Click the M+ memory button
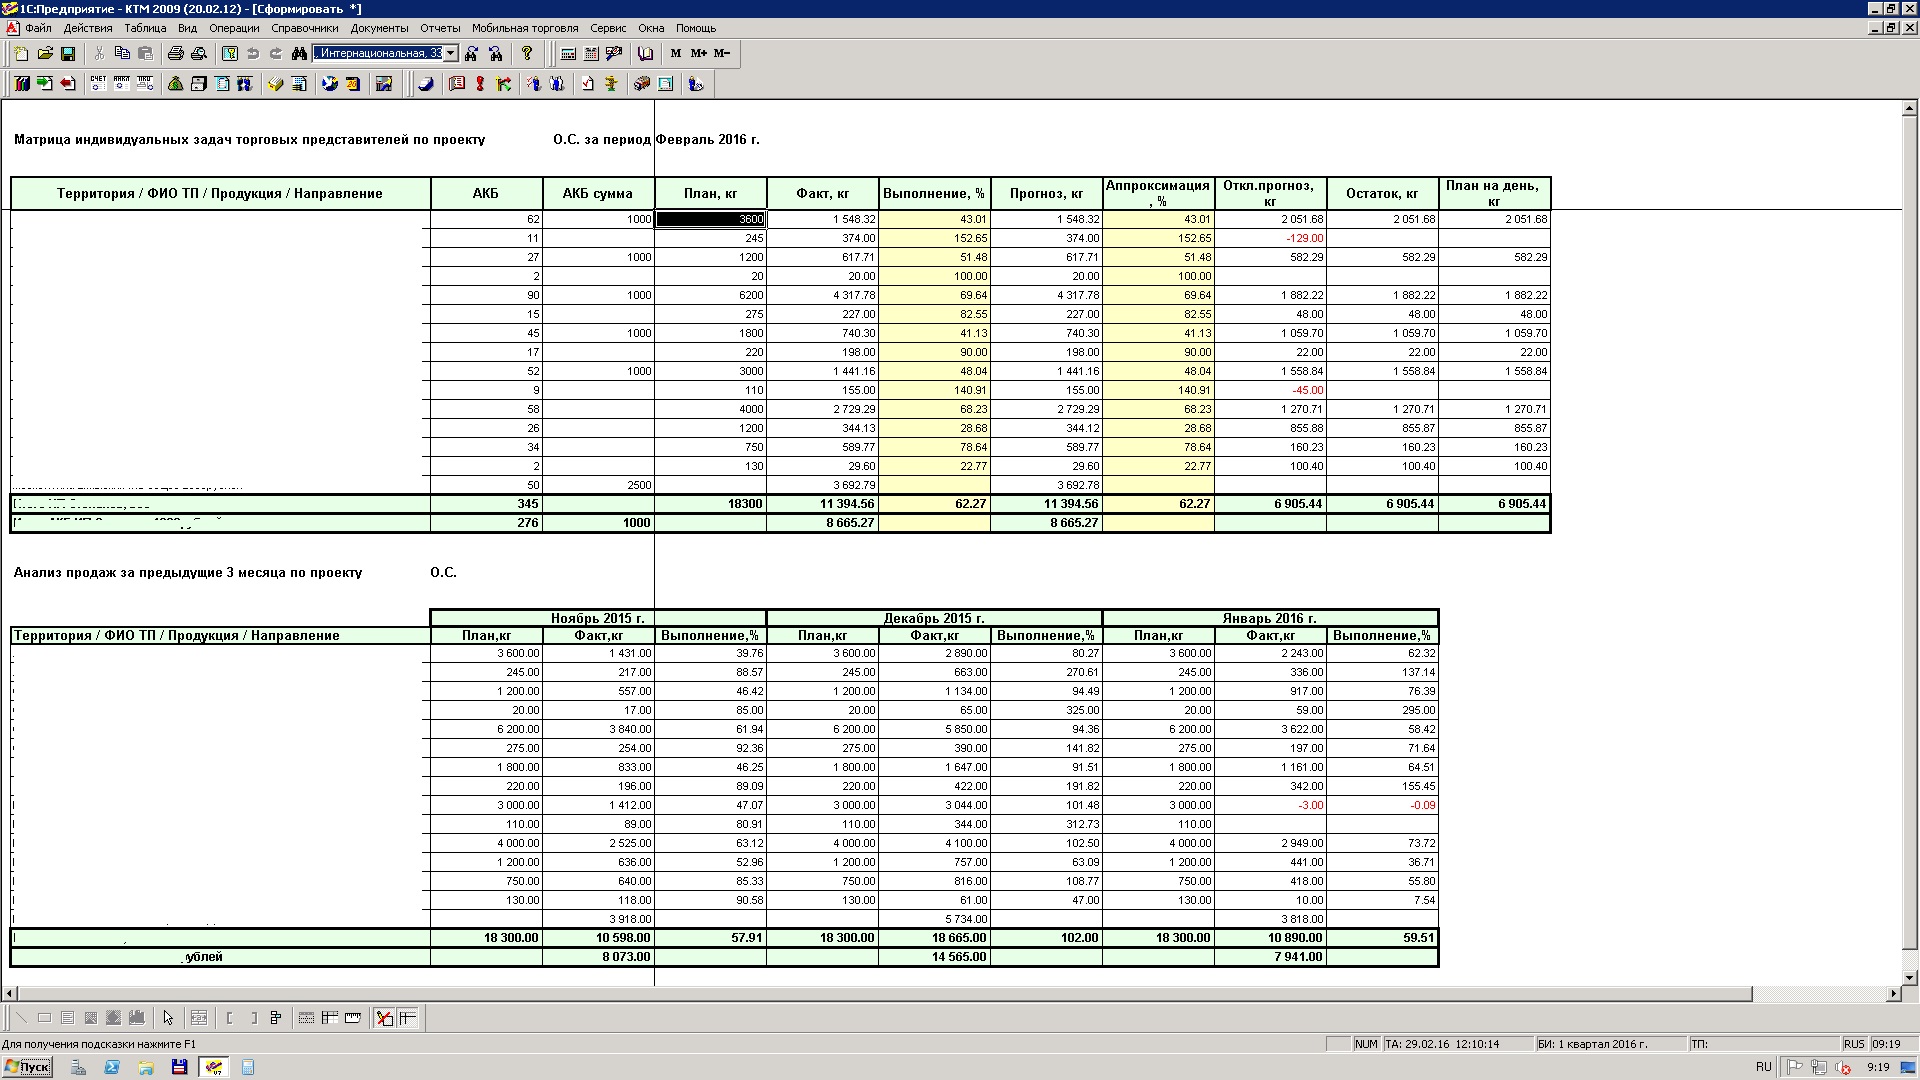 [x=699, y=54]
